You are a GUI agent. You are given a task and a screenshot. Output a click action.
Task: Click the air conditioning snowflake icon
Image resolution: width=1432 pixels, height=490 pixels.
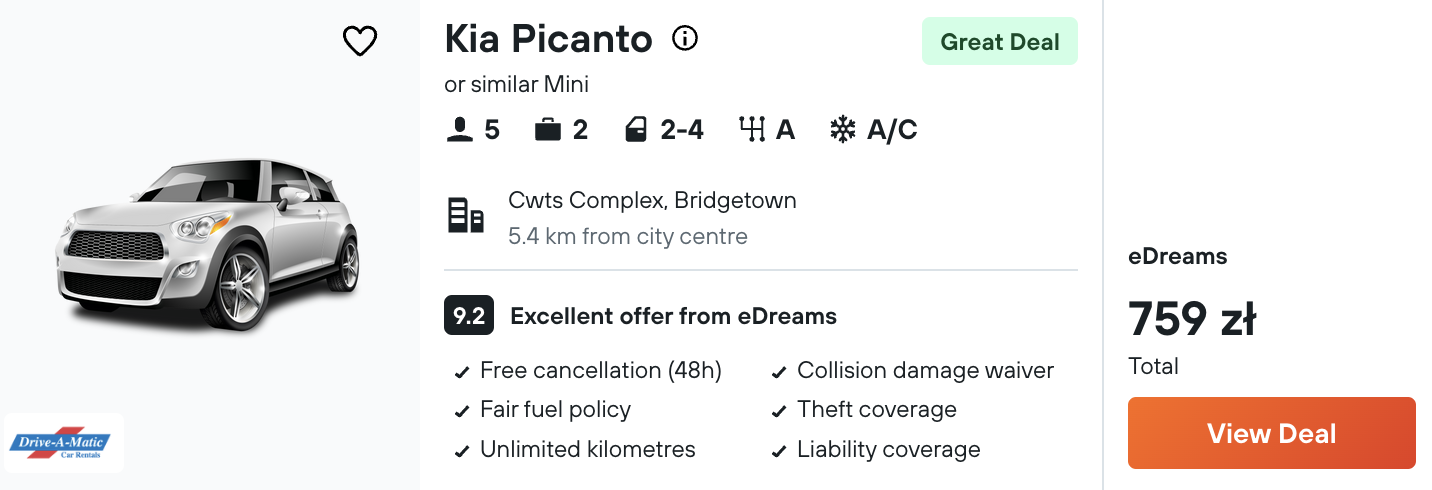(843, 130)
